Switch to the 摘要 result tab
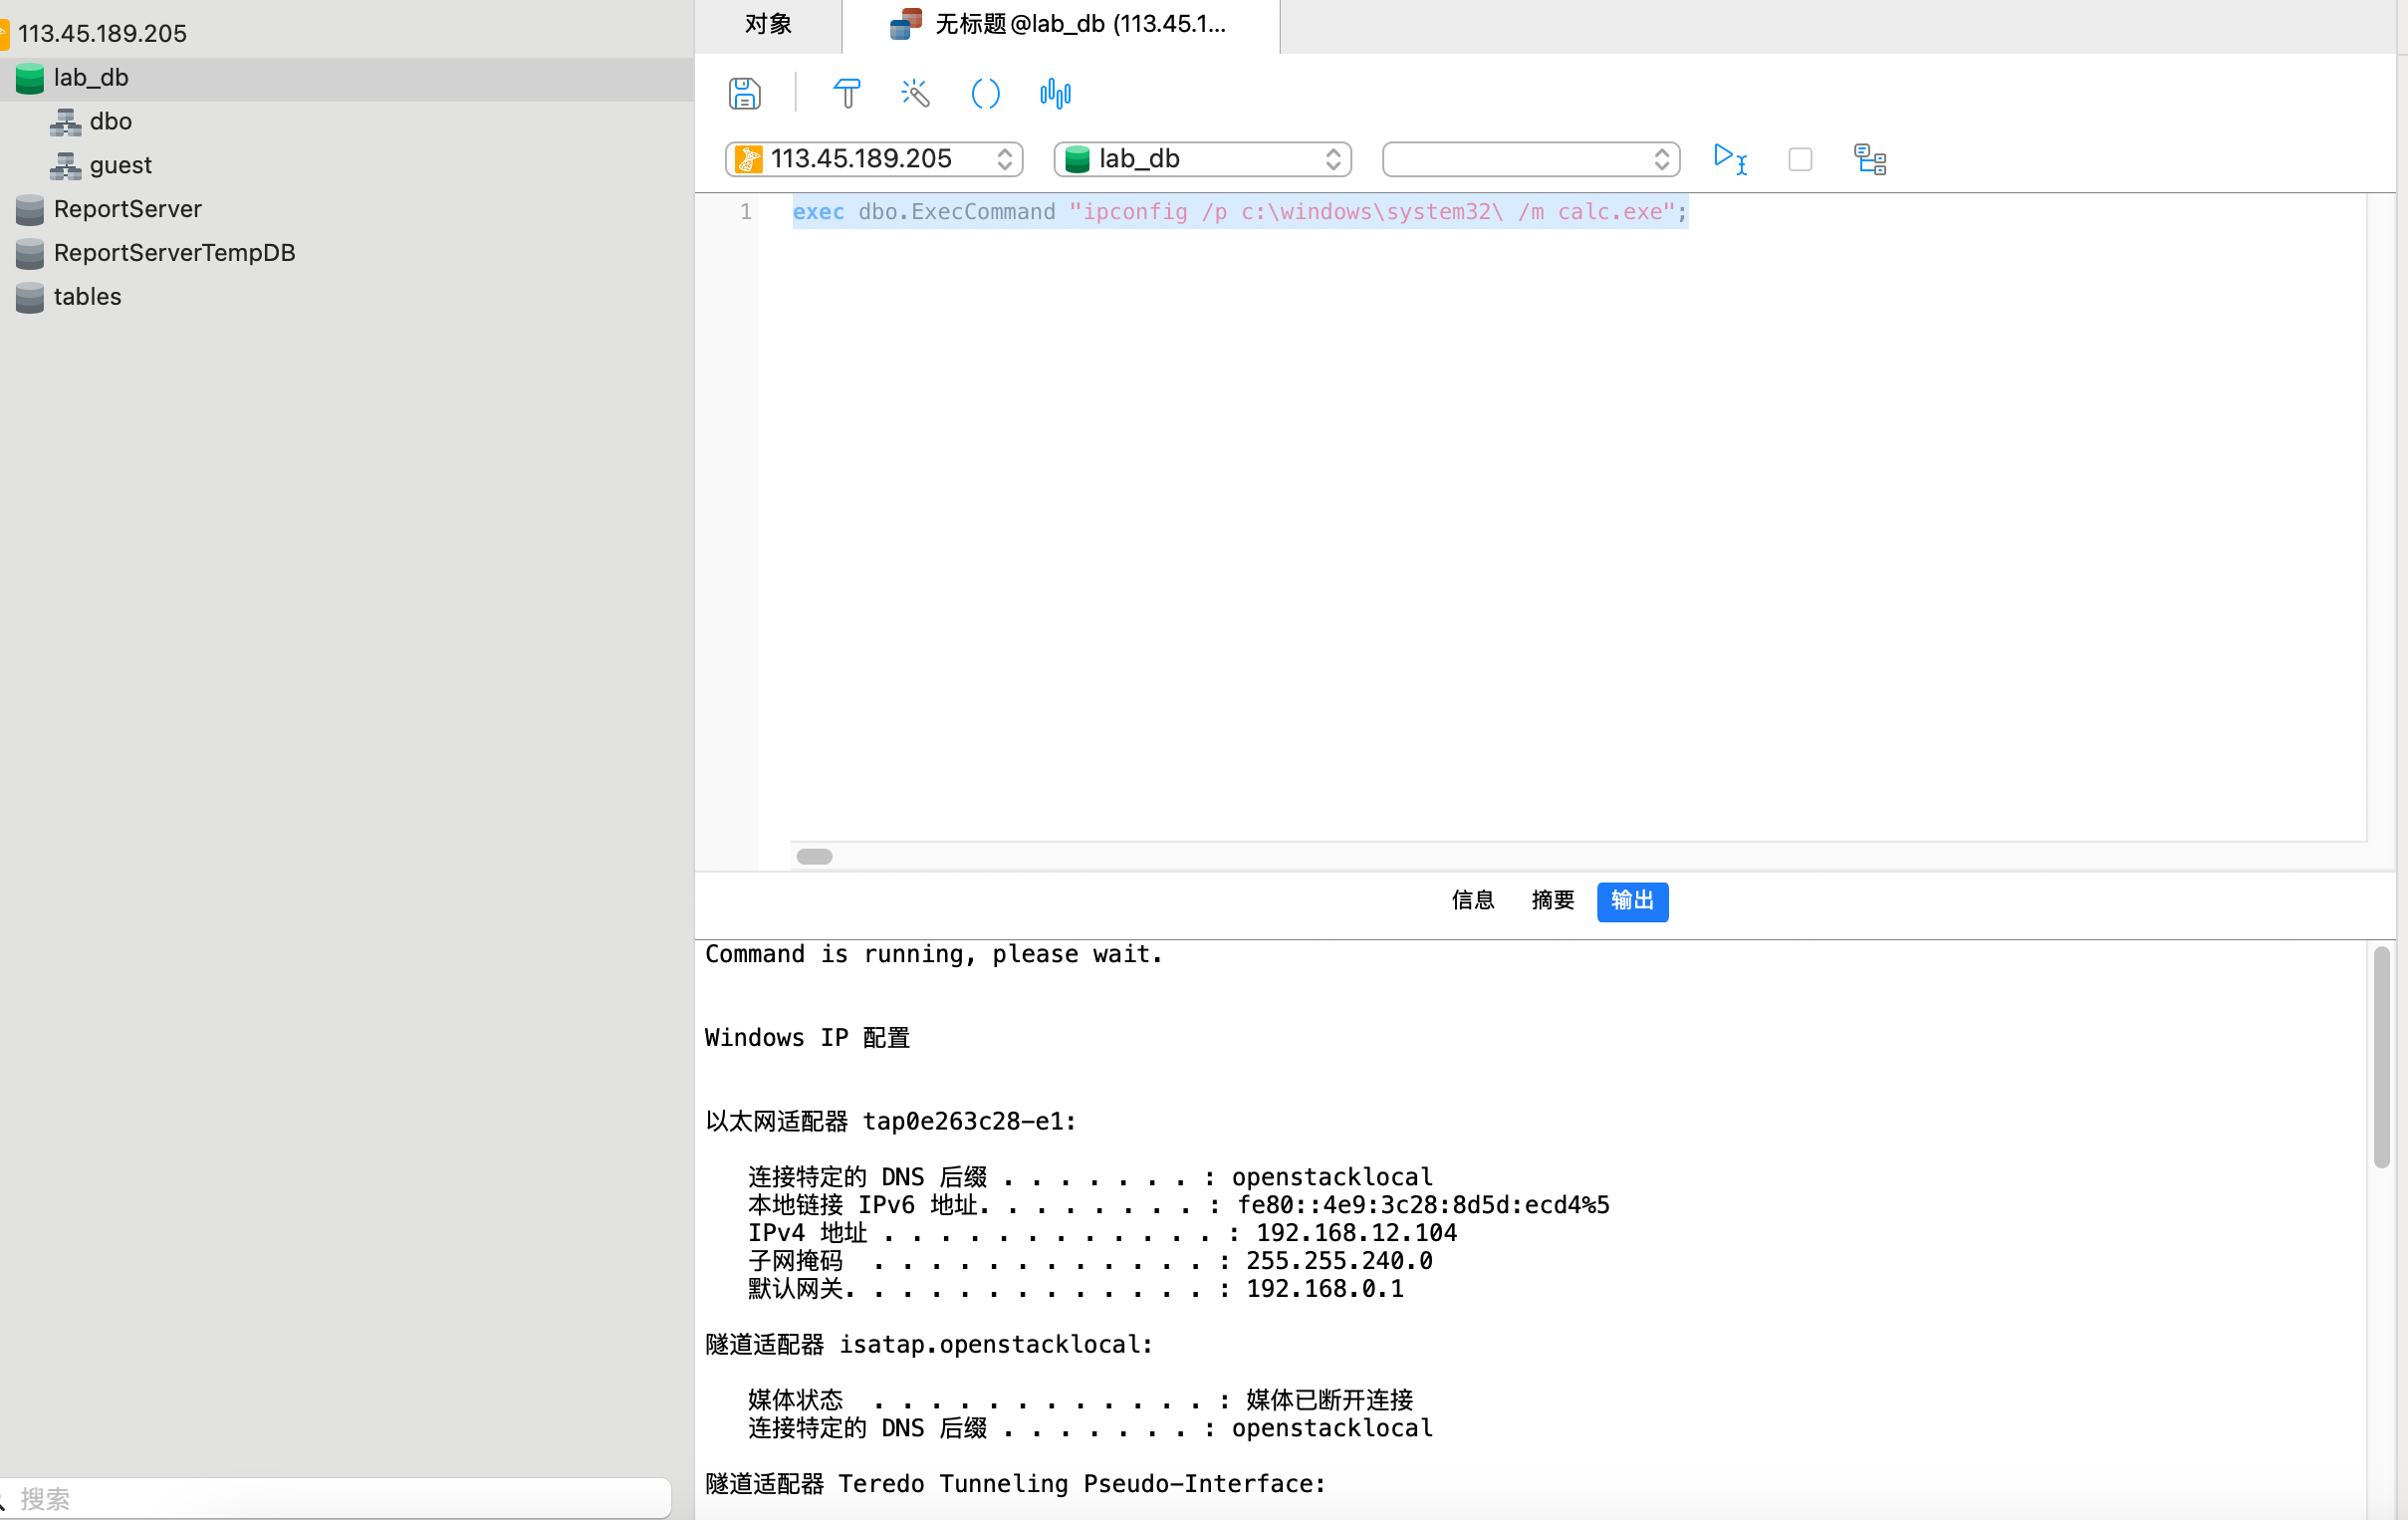Screen dimensions: 2408x1520 point(1552,900)
